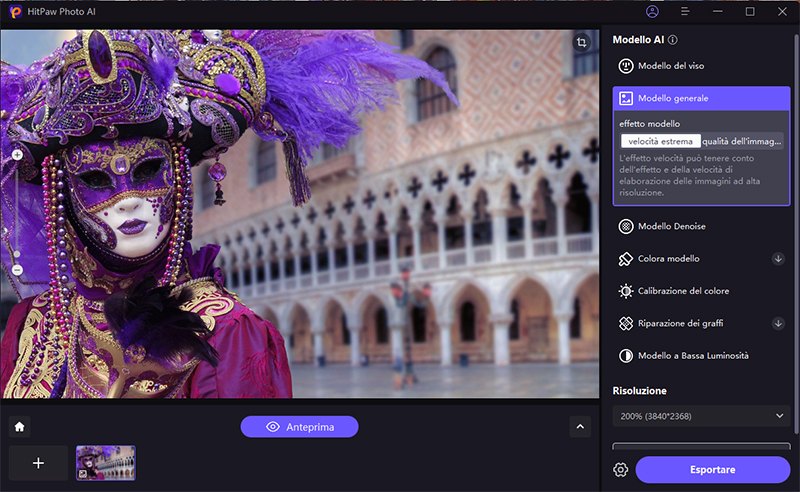This screenshot has width=800, height=492.
Task: Open settings gear next to Esportare
Action: 621,470
